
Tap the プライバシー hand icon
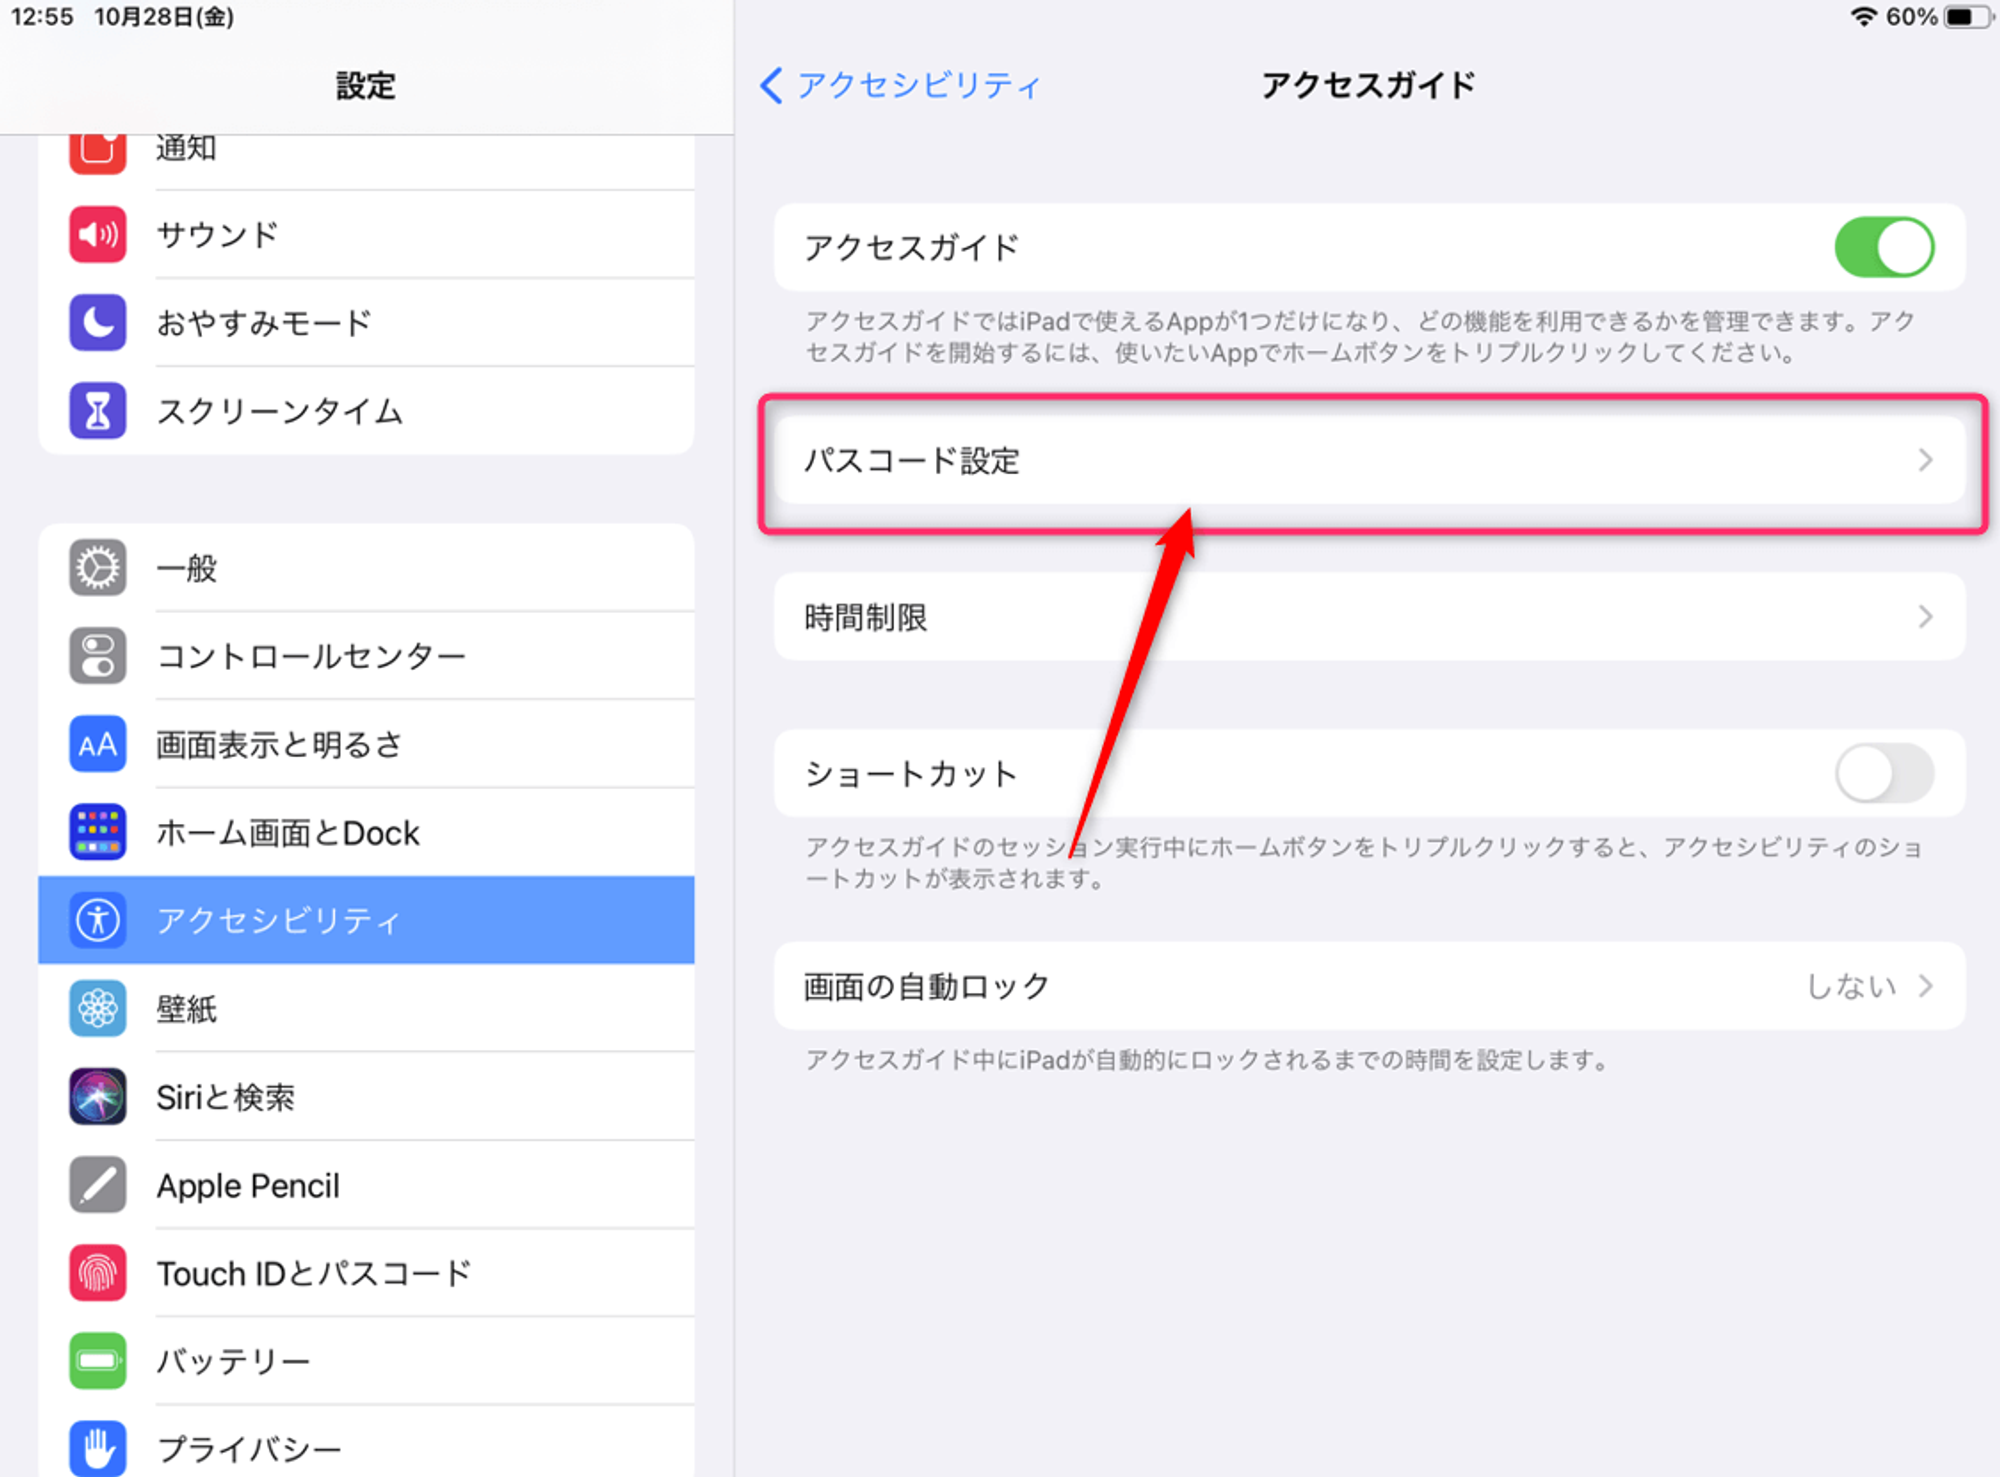pyautogui.click(x=97, y=1448)
